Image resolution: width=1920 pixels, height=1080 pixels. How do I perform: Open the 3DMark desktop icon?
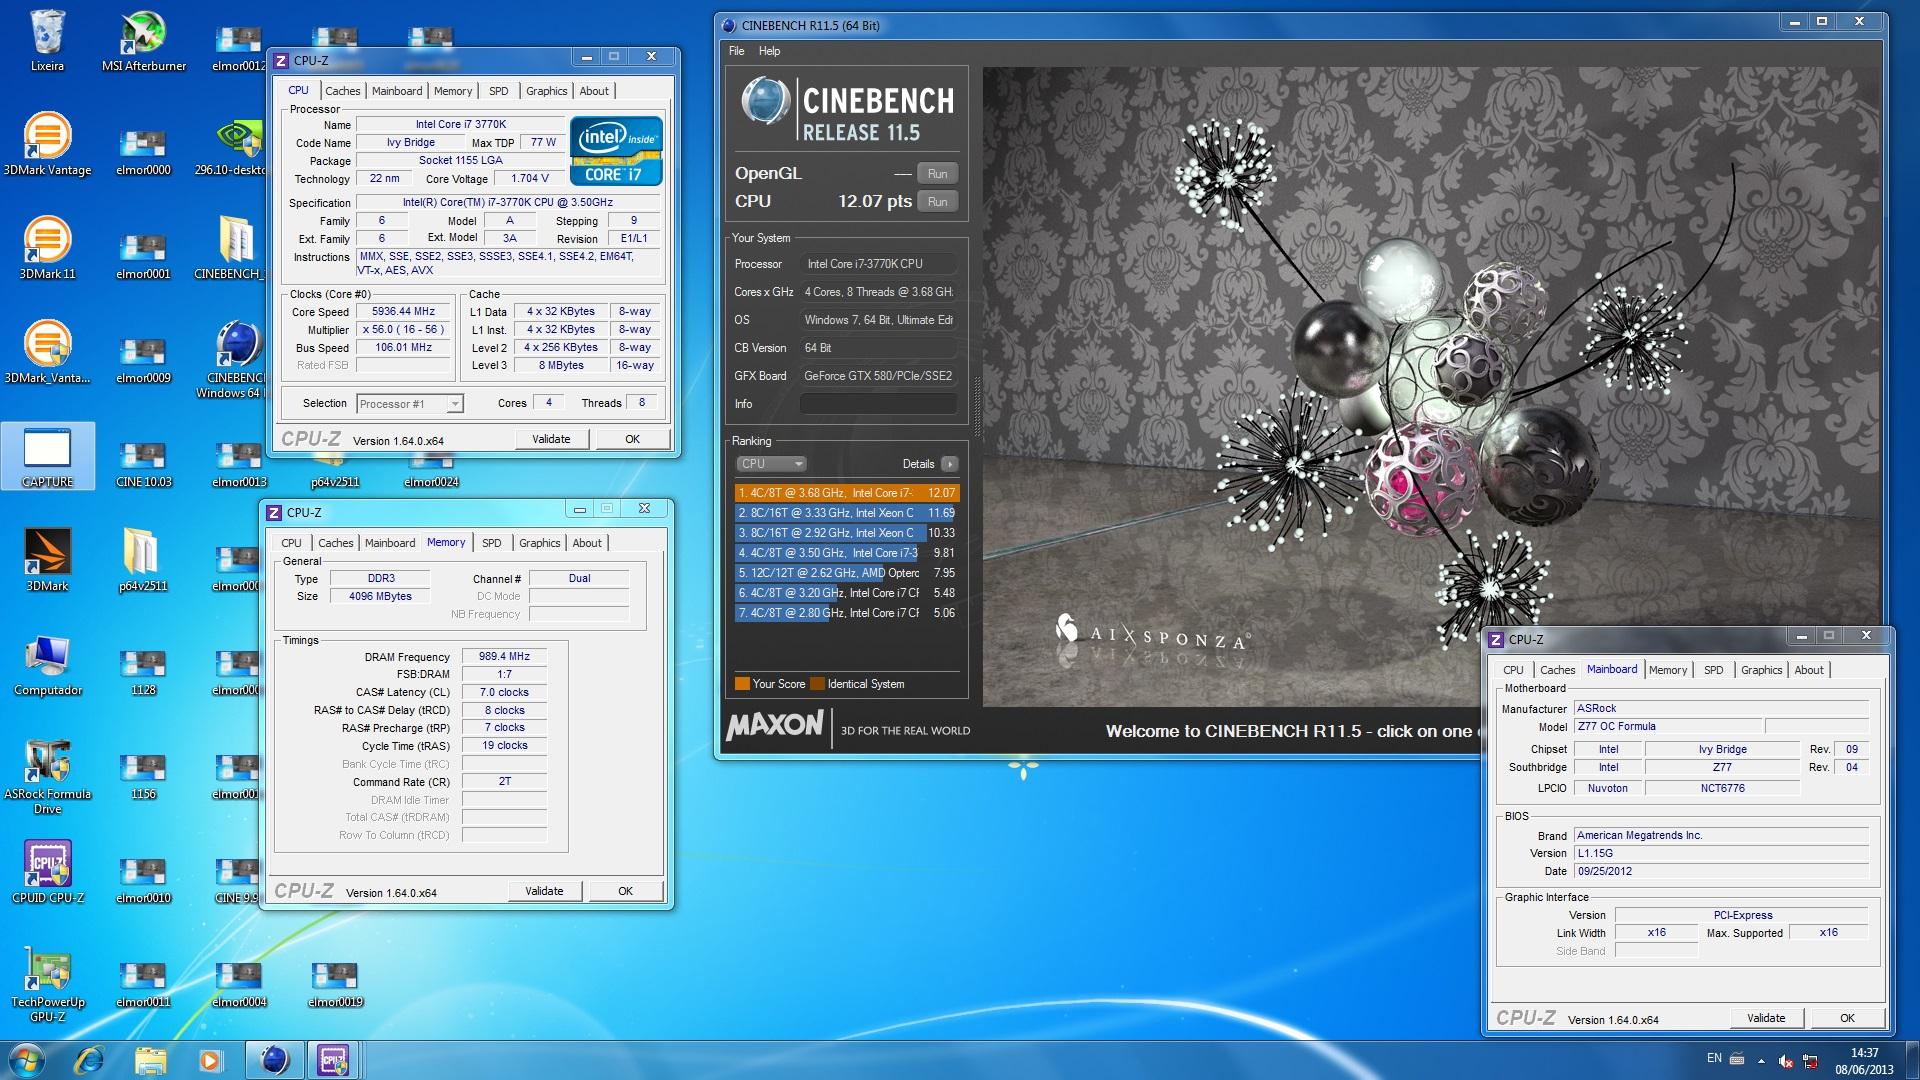47,560
